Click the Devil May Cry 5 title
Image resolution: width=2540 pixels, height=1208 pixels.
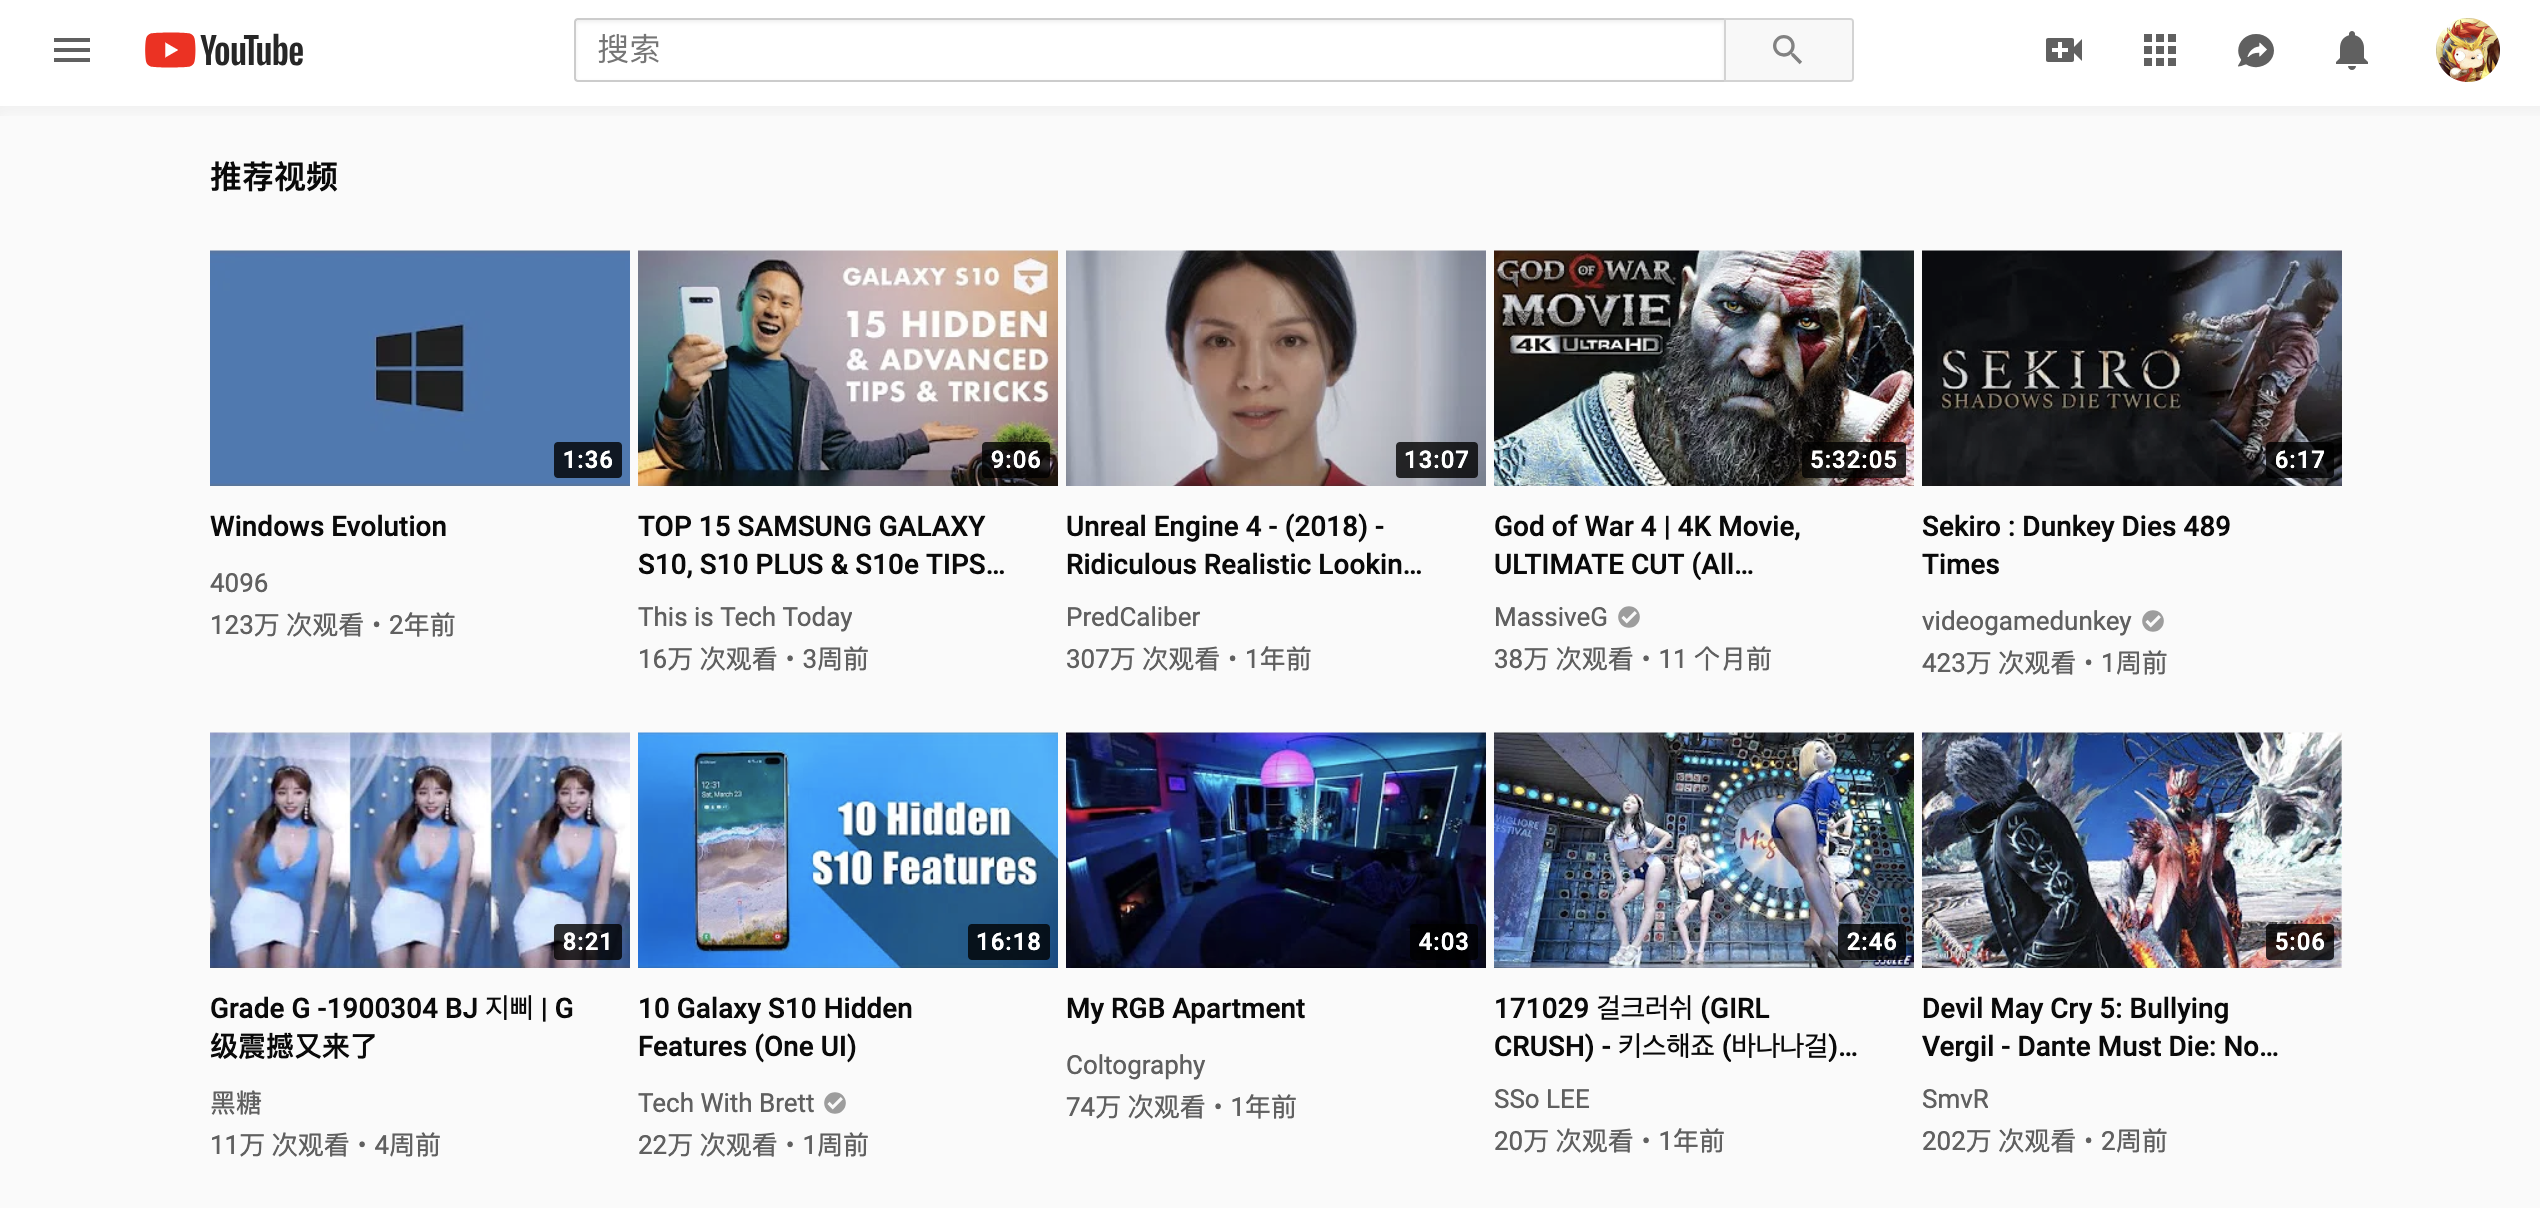tap(2099, 1027)
